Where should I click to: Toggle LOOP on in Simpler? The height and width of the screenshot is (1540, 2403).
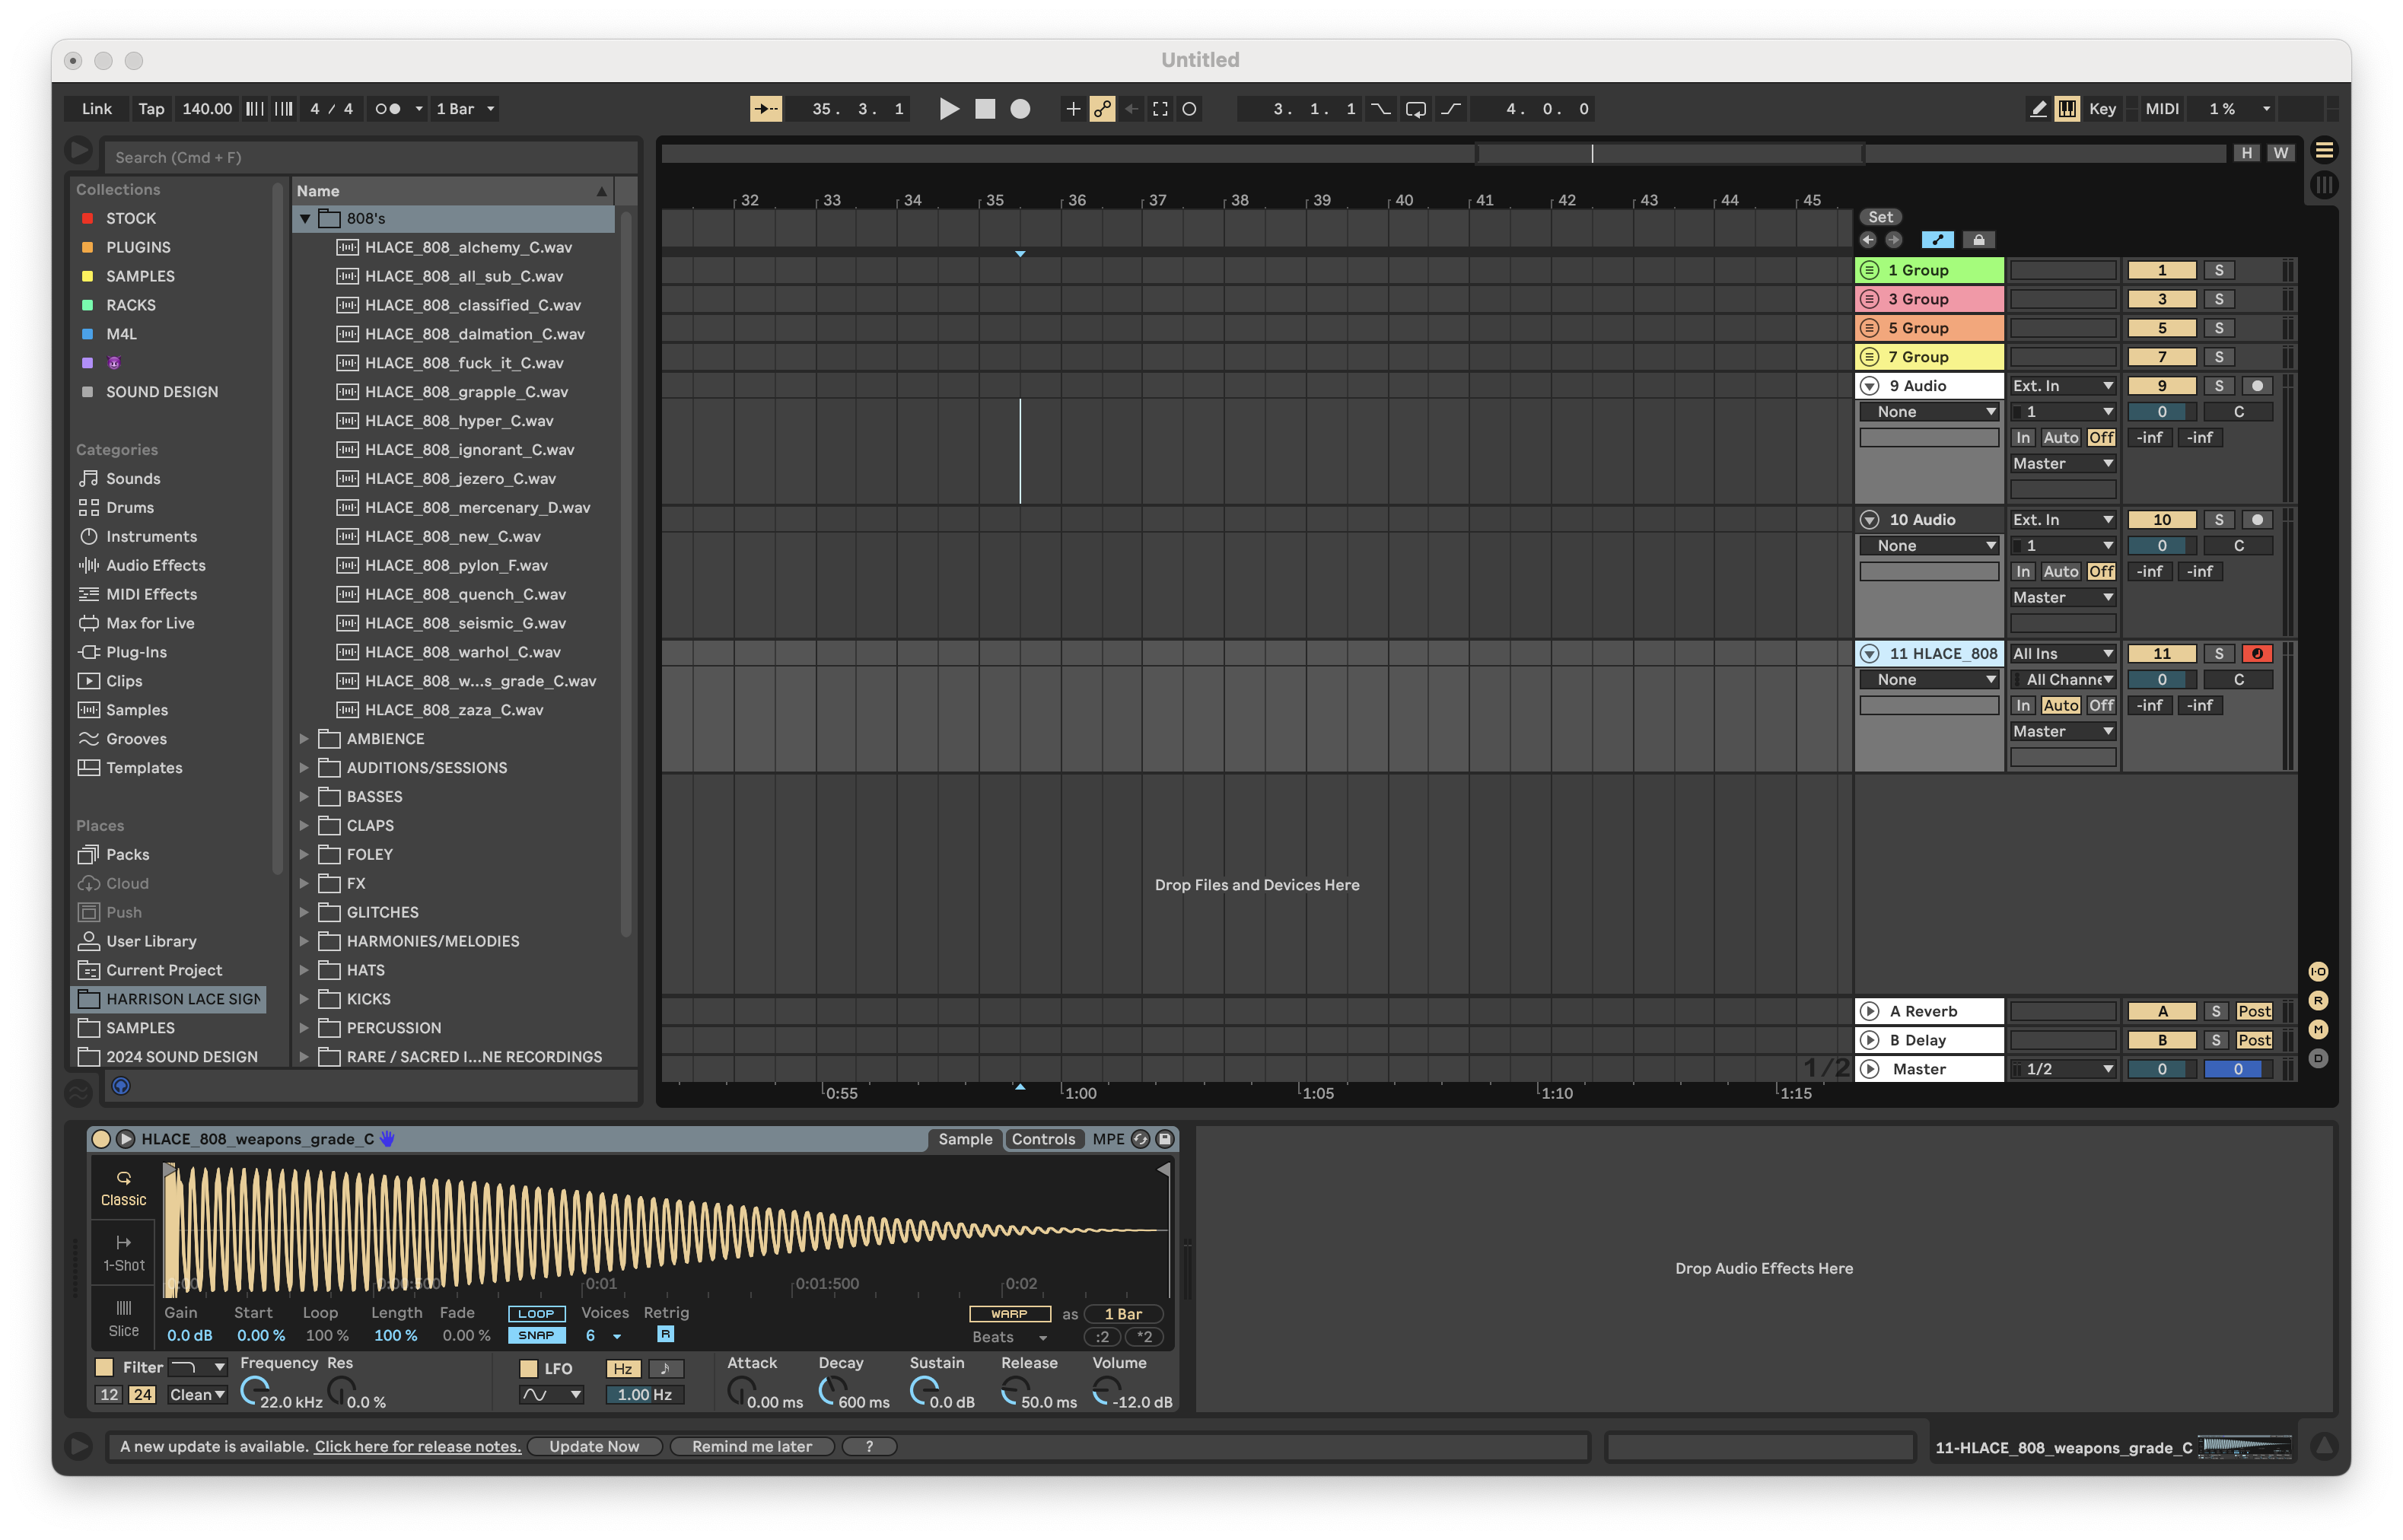(x=536, y=1313)
